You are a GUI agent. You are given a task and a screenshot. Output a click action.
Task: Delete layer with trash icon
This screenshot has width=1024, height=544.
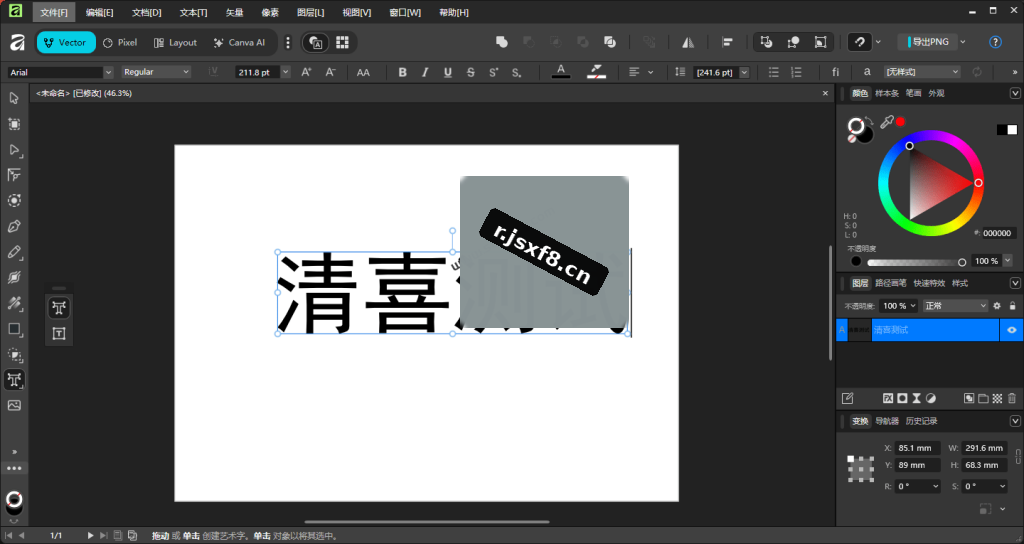pyautogui.click(x=1012, y=398)
